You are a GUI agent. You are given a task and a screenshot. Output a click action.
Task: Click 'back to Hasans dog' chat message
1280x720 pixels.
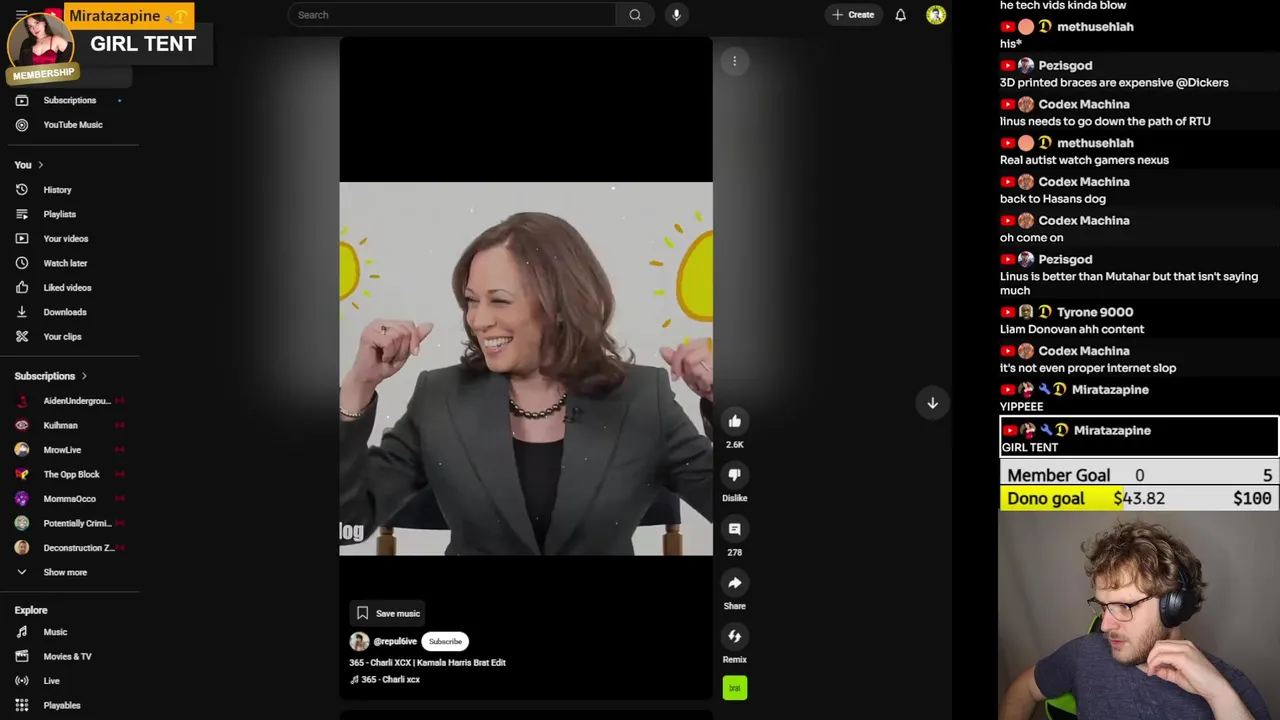coord(1053,199)
